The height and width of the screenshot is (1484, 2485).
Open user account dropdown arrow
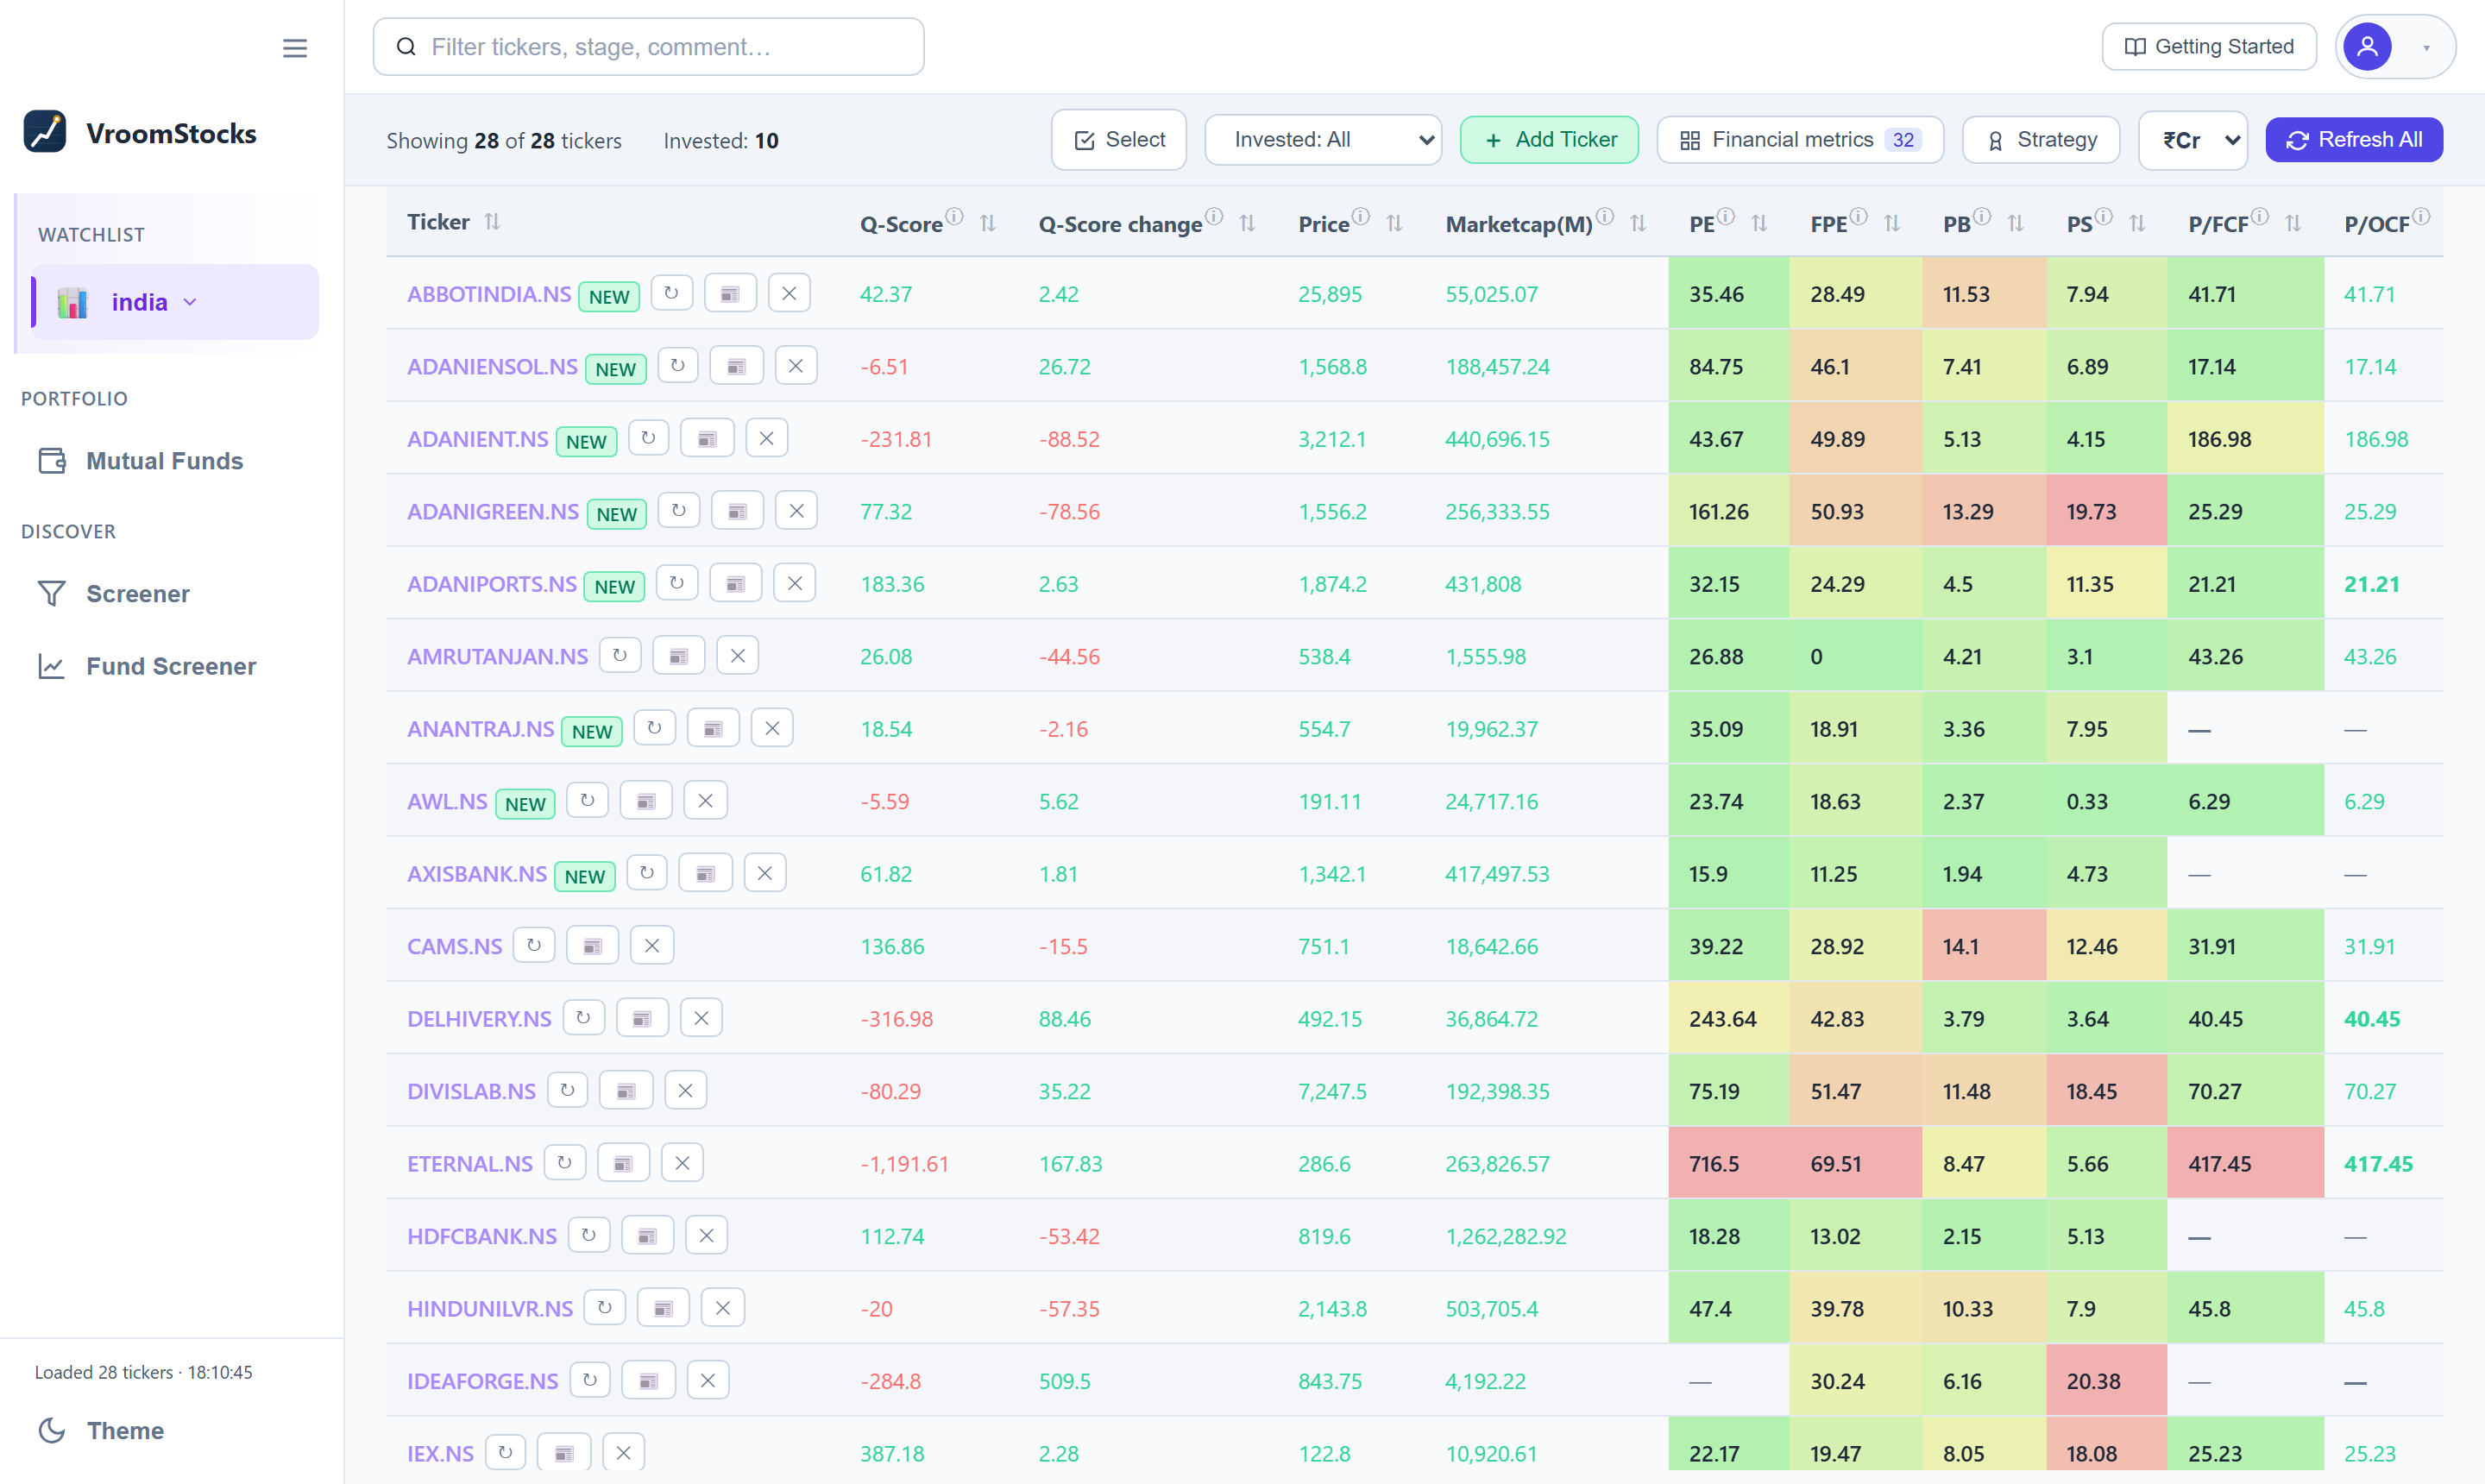[x=2426, y=48]
